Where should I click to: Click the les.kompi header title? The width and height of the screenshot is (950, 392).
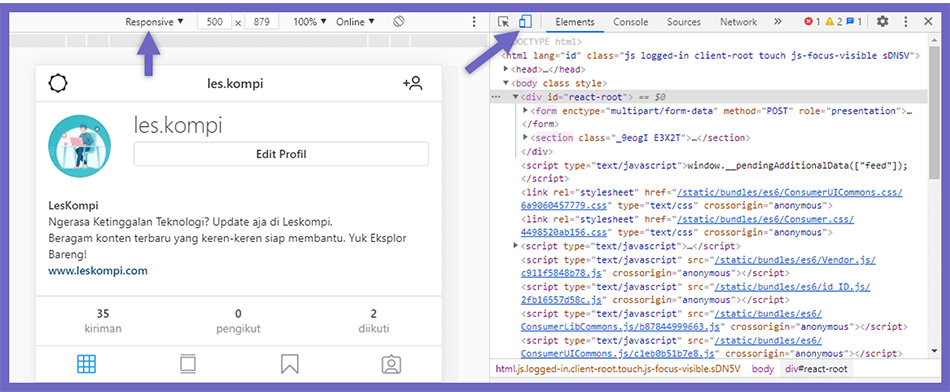click(x=235, y=84)
